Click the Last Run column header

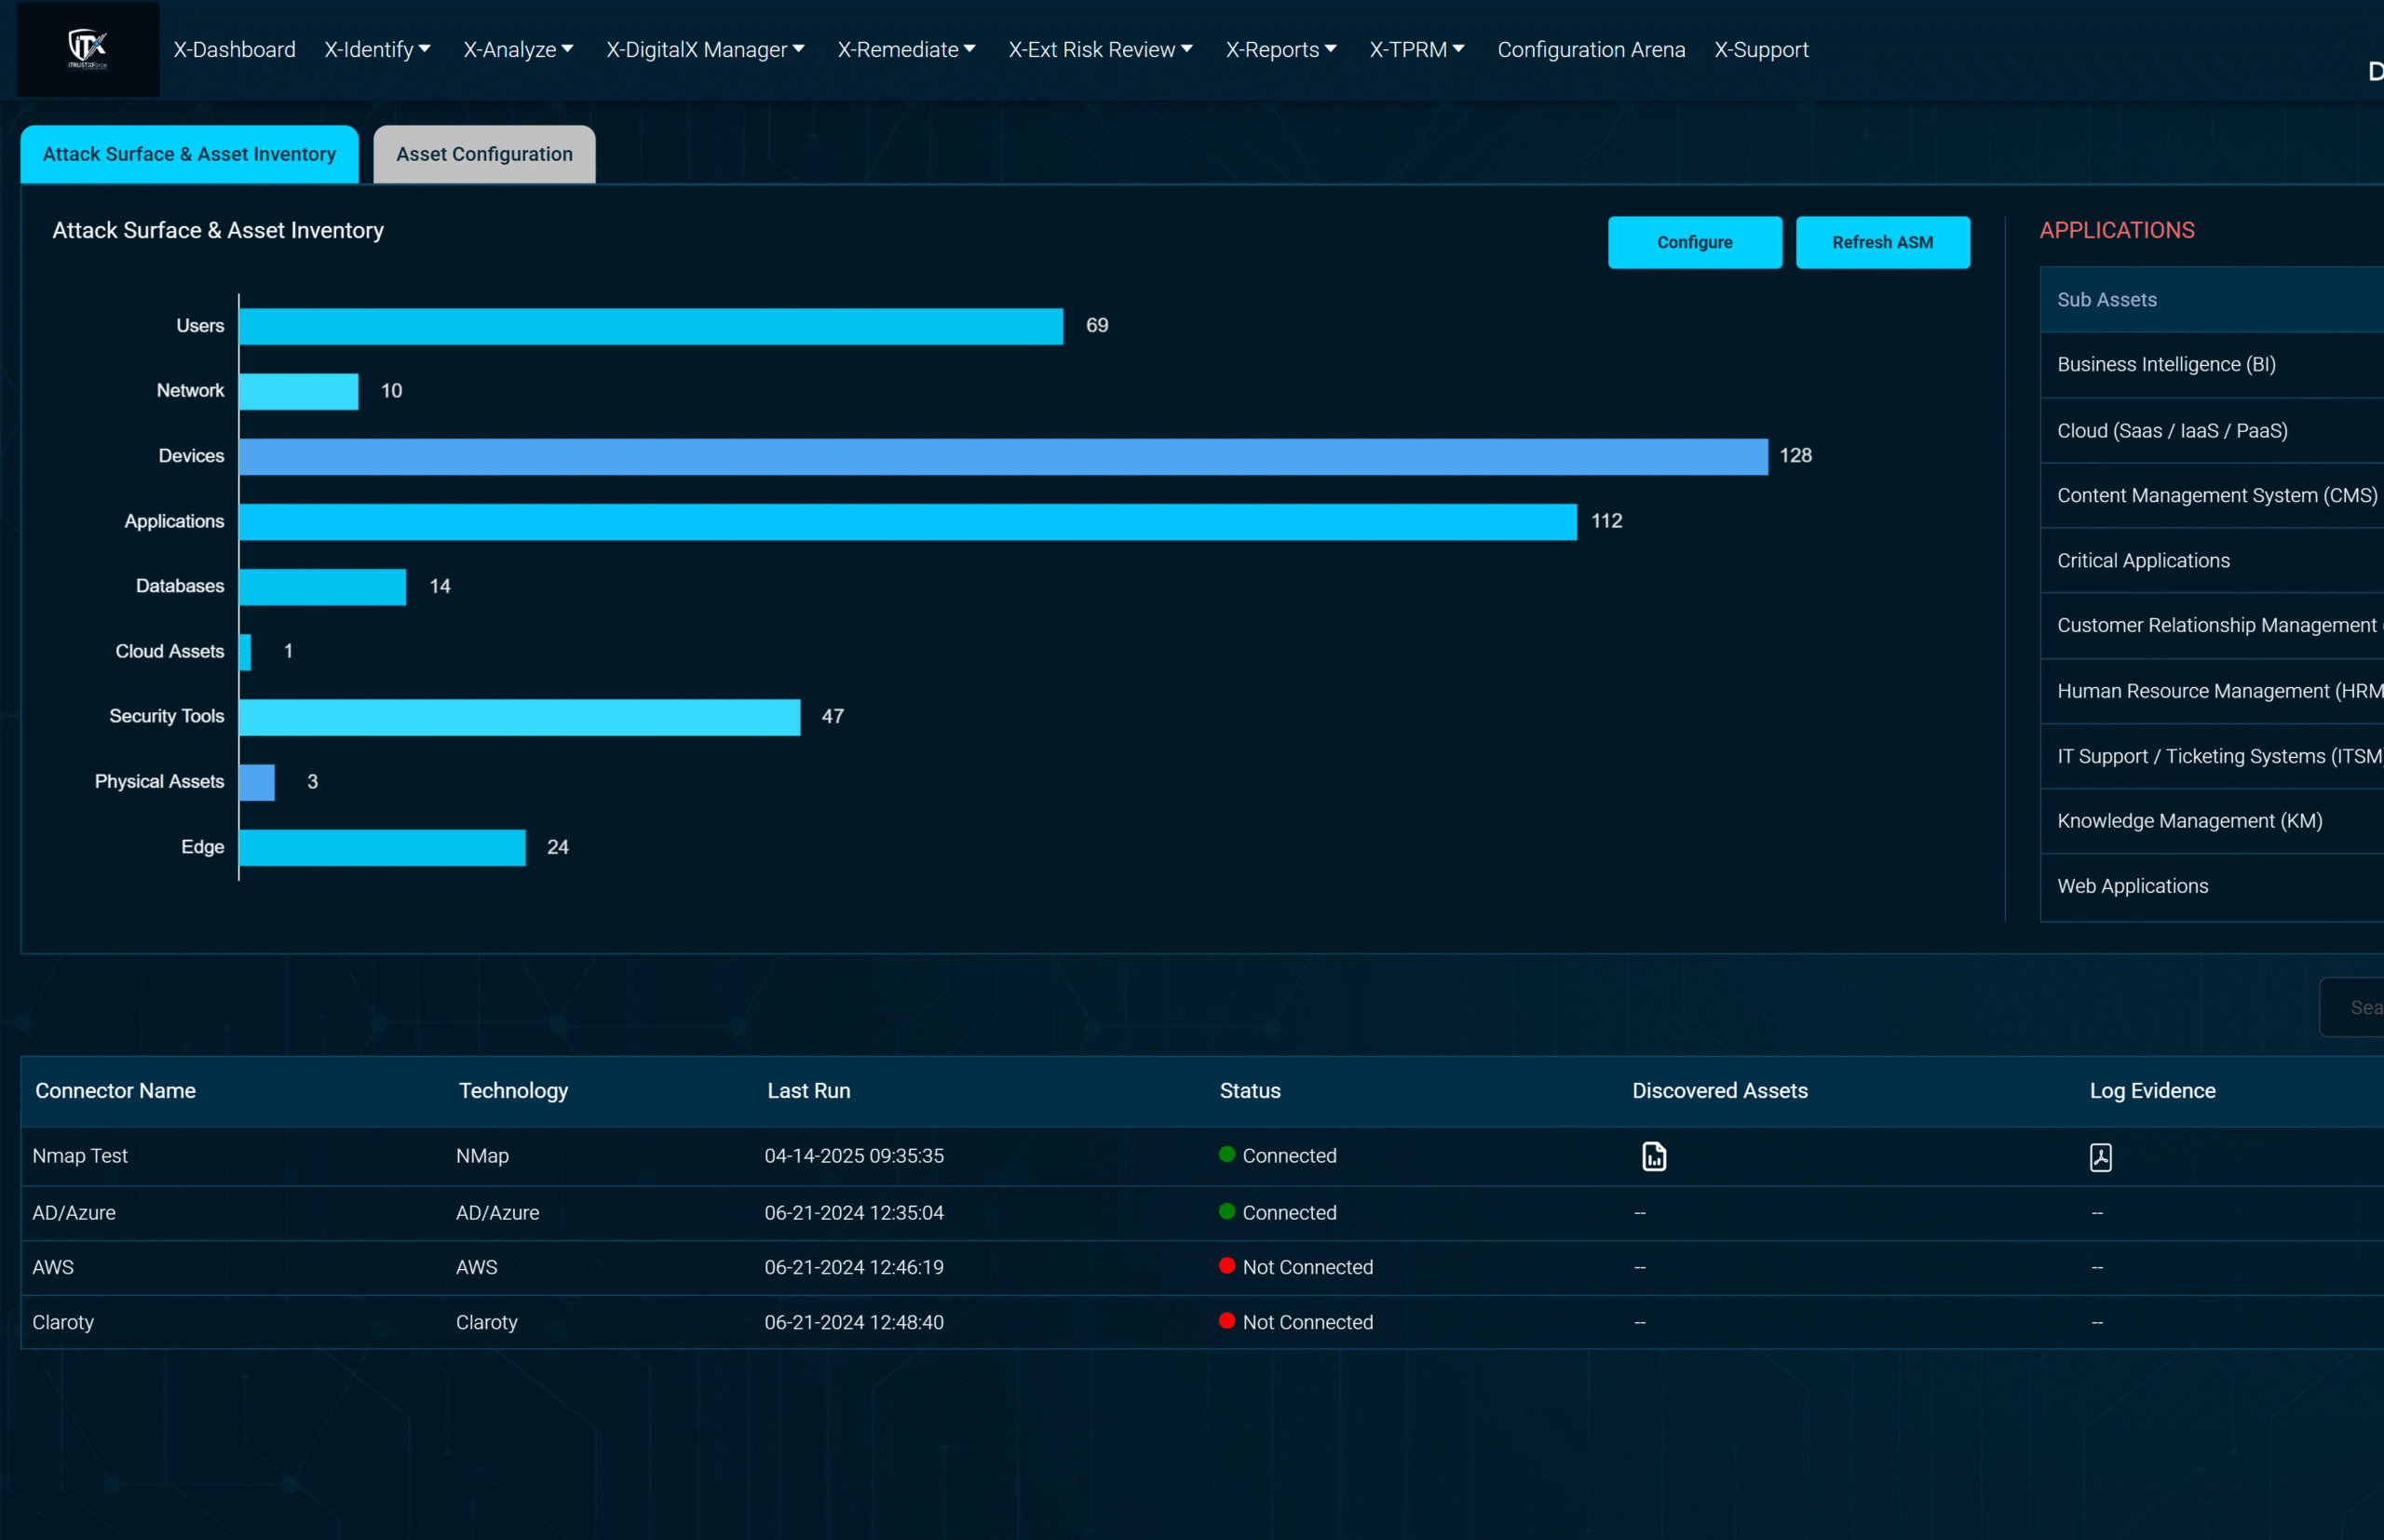[x=809, y=1091]
